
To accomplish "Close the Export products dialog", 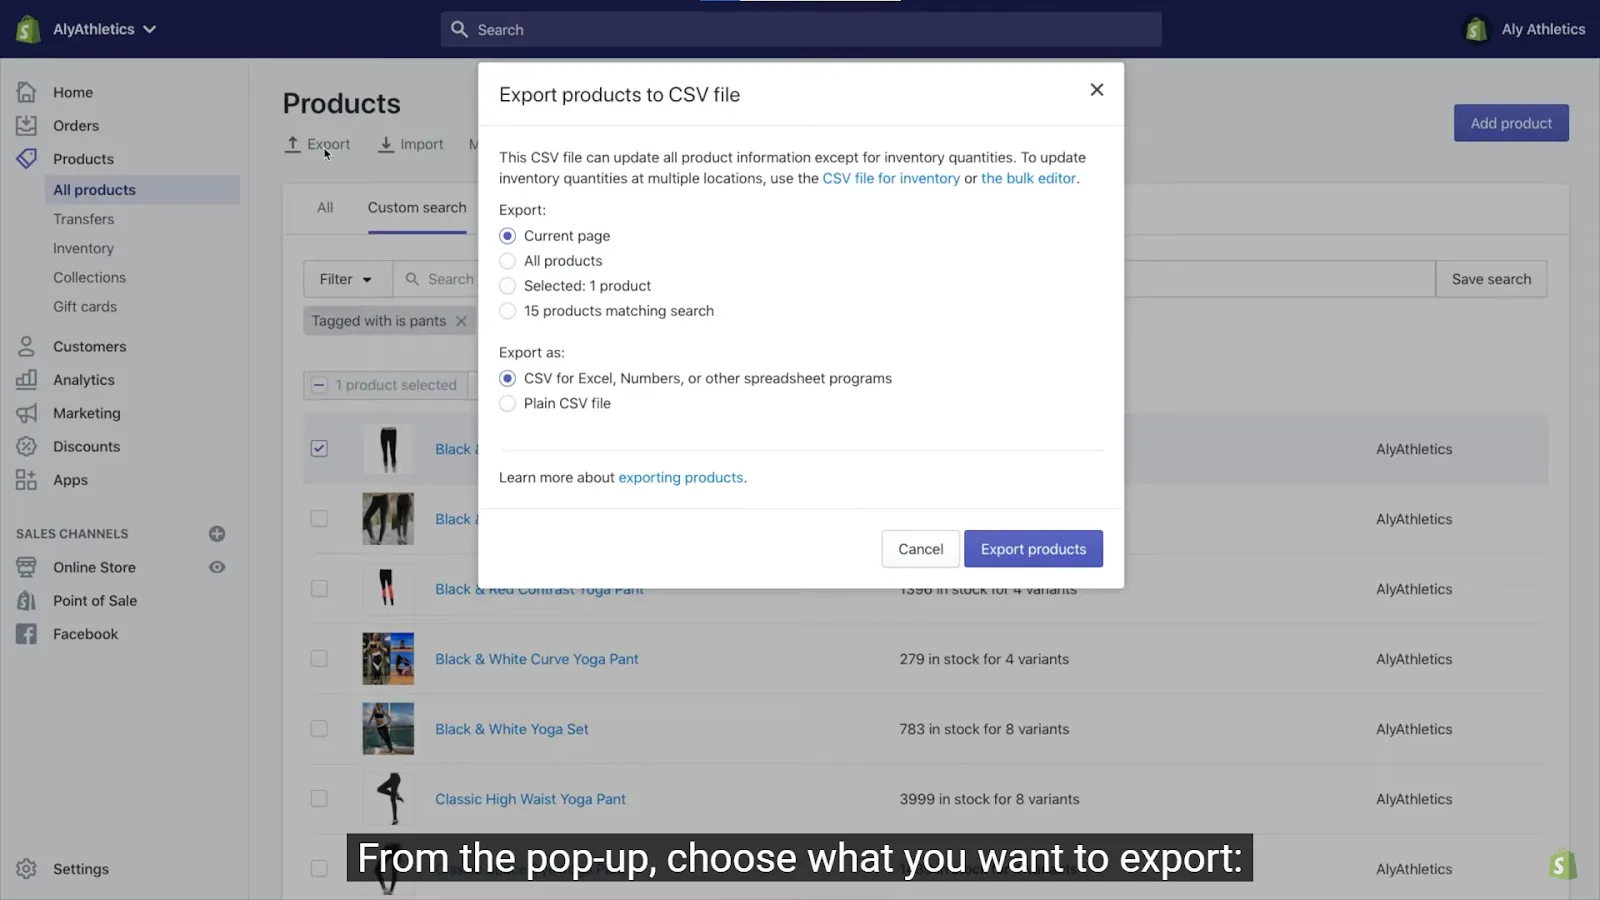I will [1097, 90].
